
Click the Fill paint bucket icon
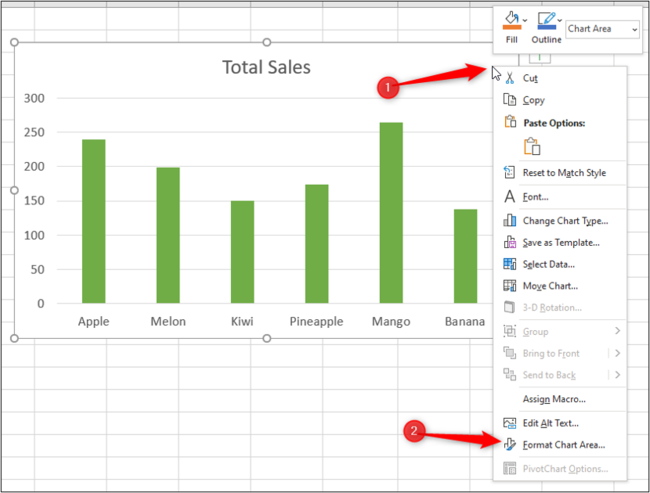[x=509, y=20]
